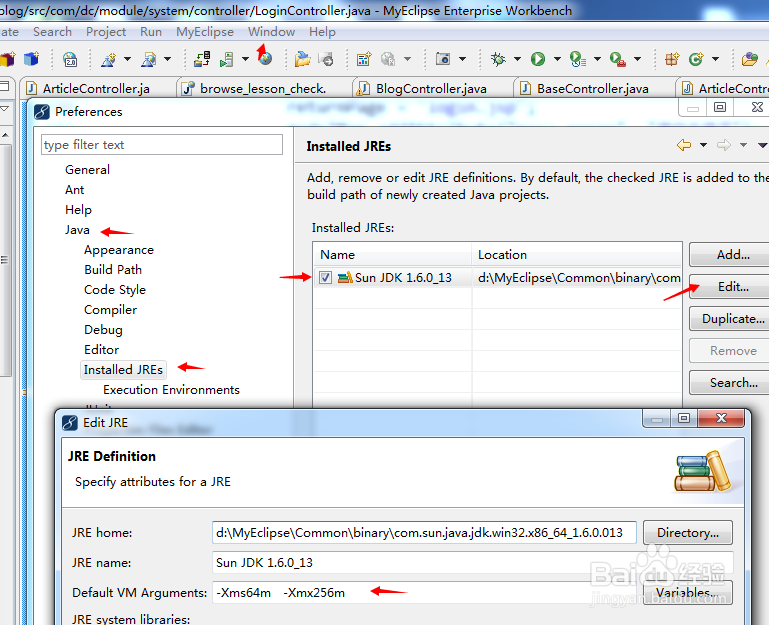This screenshot has height=625, width=769.
Task: Click the JRE library books icon beside Sun JDK
Action: point(345,278)
